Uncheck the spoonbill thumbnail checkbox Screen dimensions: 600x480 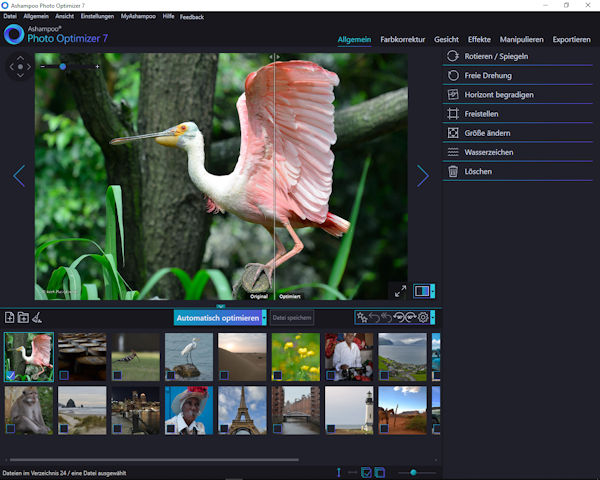tap(11, 375)
